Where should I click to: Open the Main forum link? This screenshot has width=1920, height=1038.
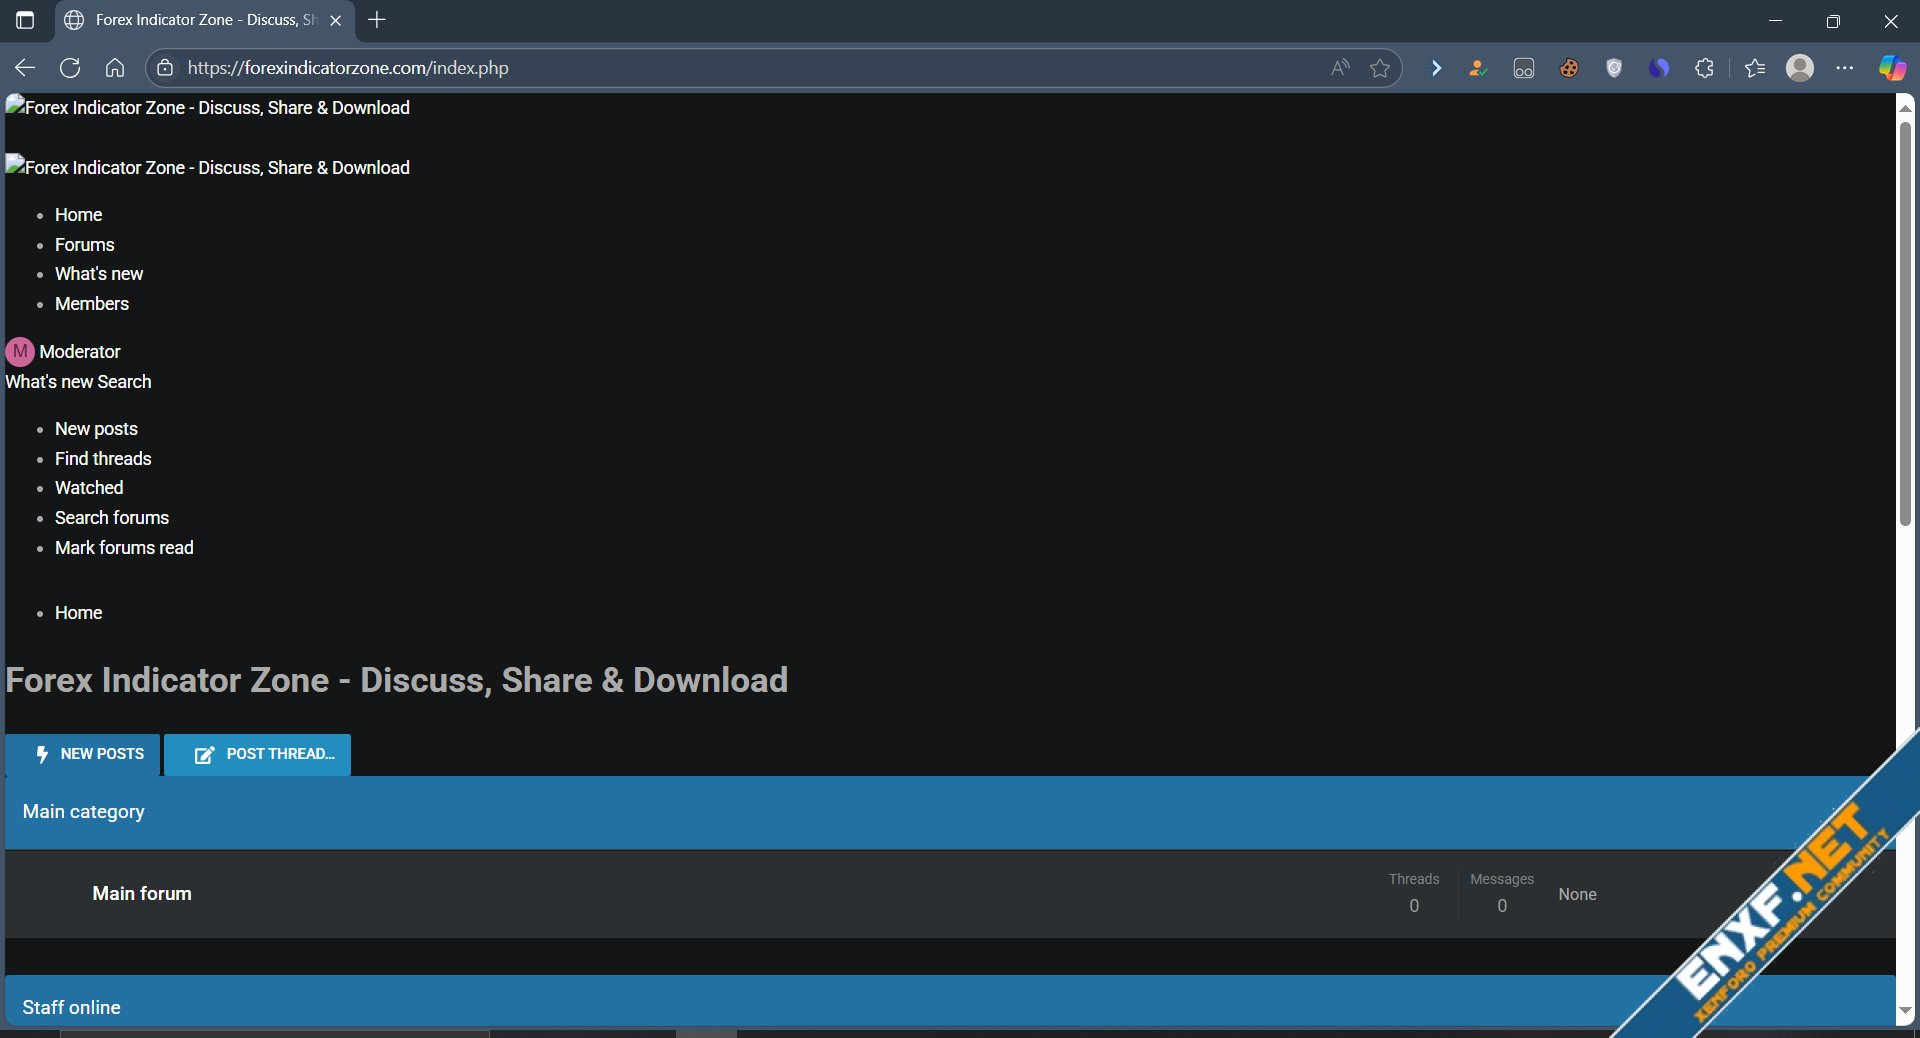(x=142, y=894)
